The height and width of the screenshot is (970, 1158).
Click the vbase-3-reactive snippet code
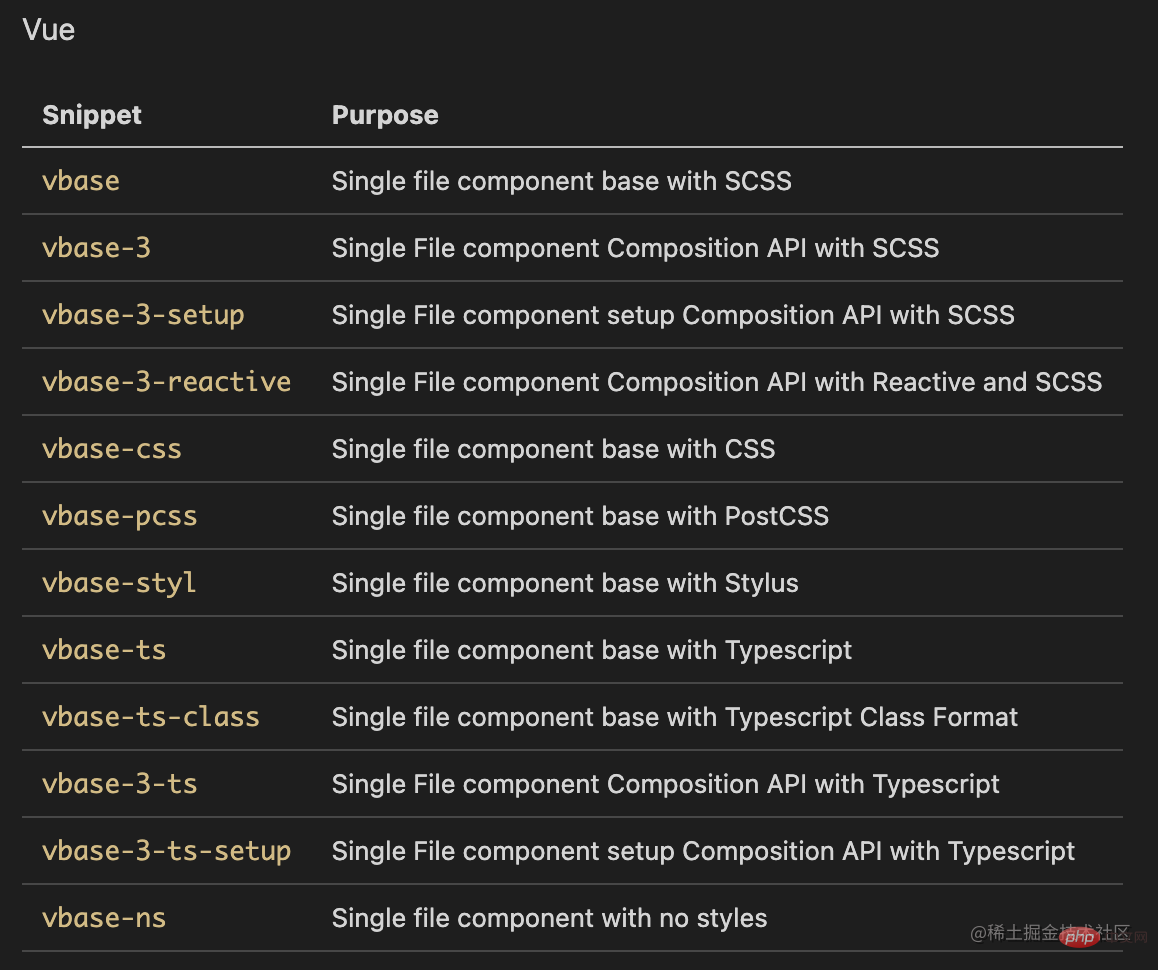coord(166,382)
